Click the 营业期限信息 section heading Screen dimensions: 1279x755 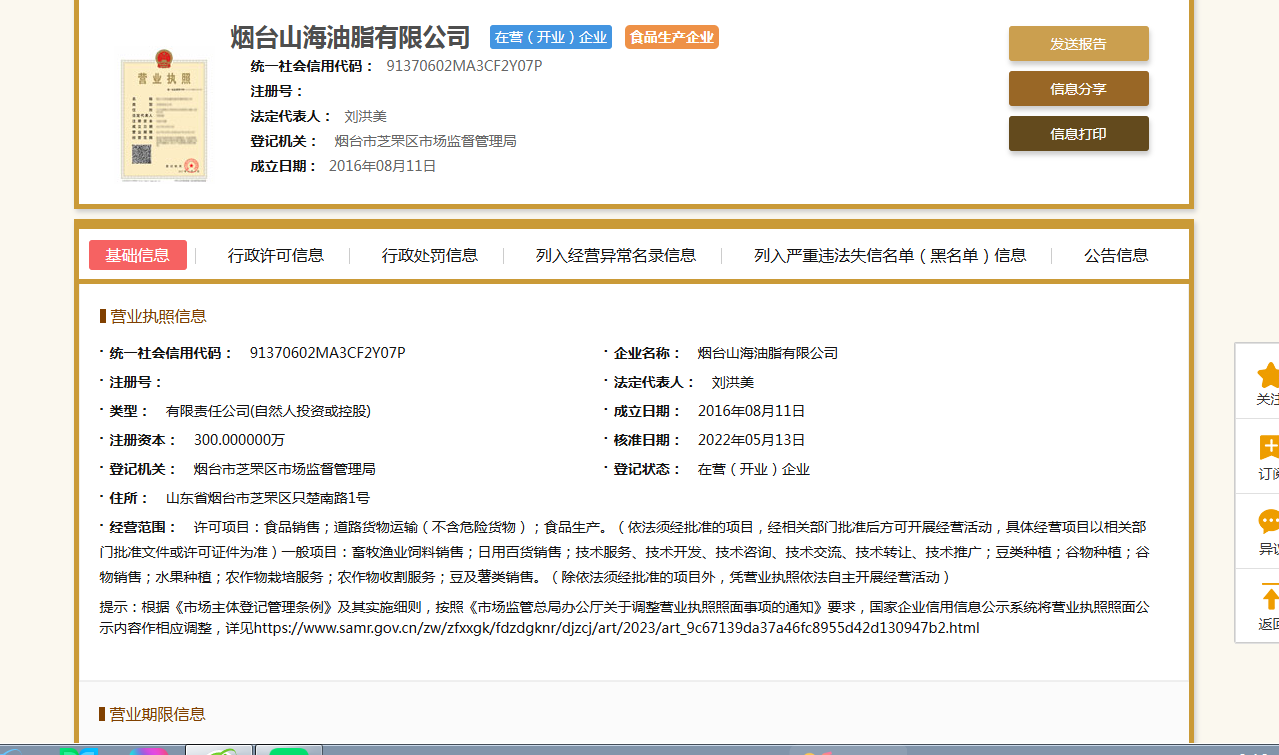(x=157, y=714)
